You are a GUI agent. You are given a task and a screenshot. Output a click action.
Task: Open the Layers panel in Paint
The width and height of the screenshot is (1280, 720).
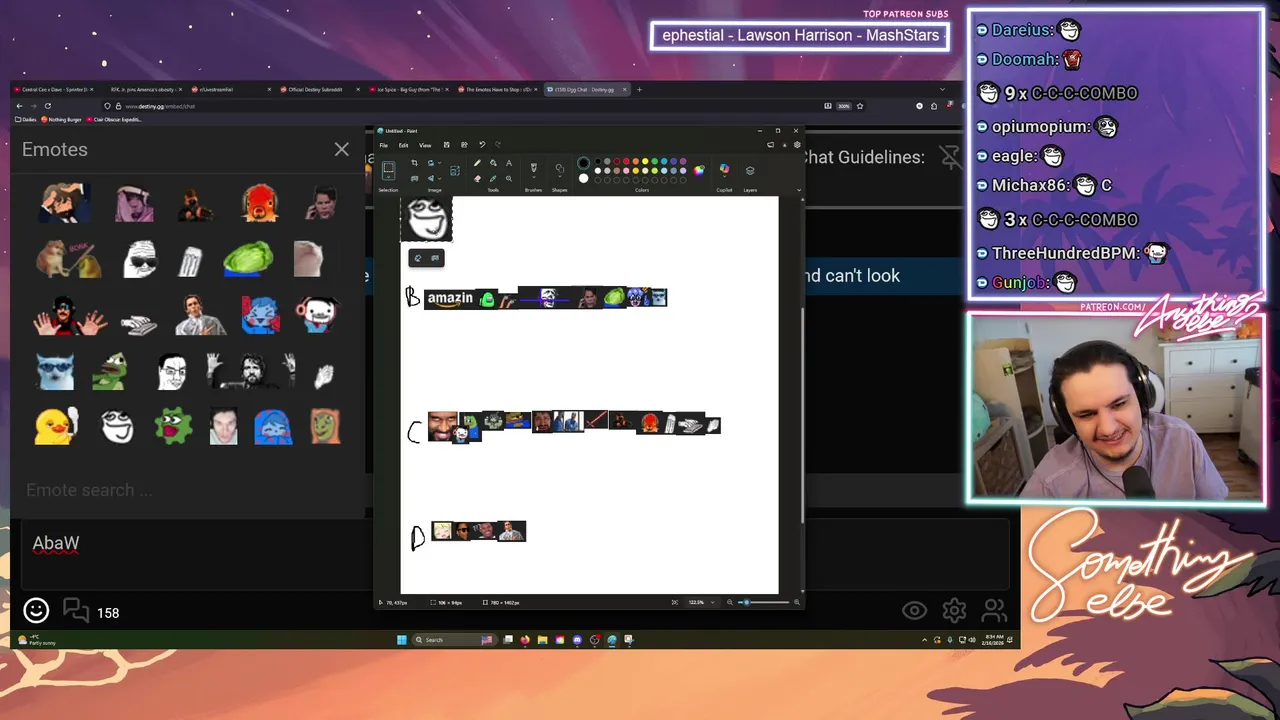point(750,170)
